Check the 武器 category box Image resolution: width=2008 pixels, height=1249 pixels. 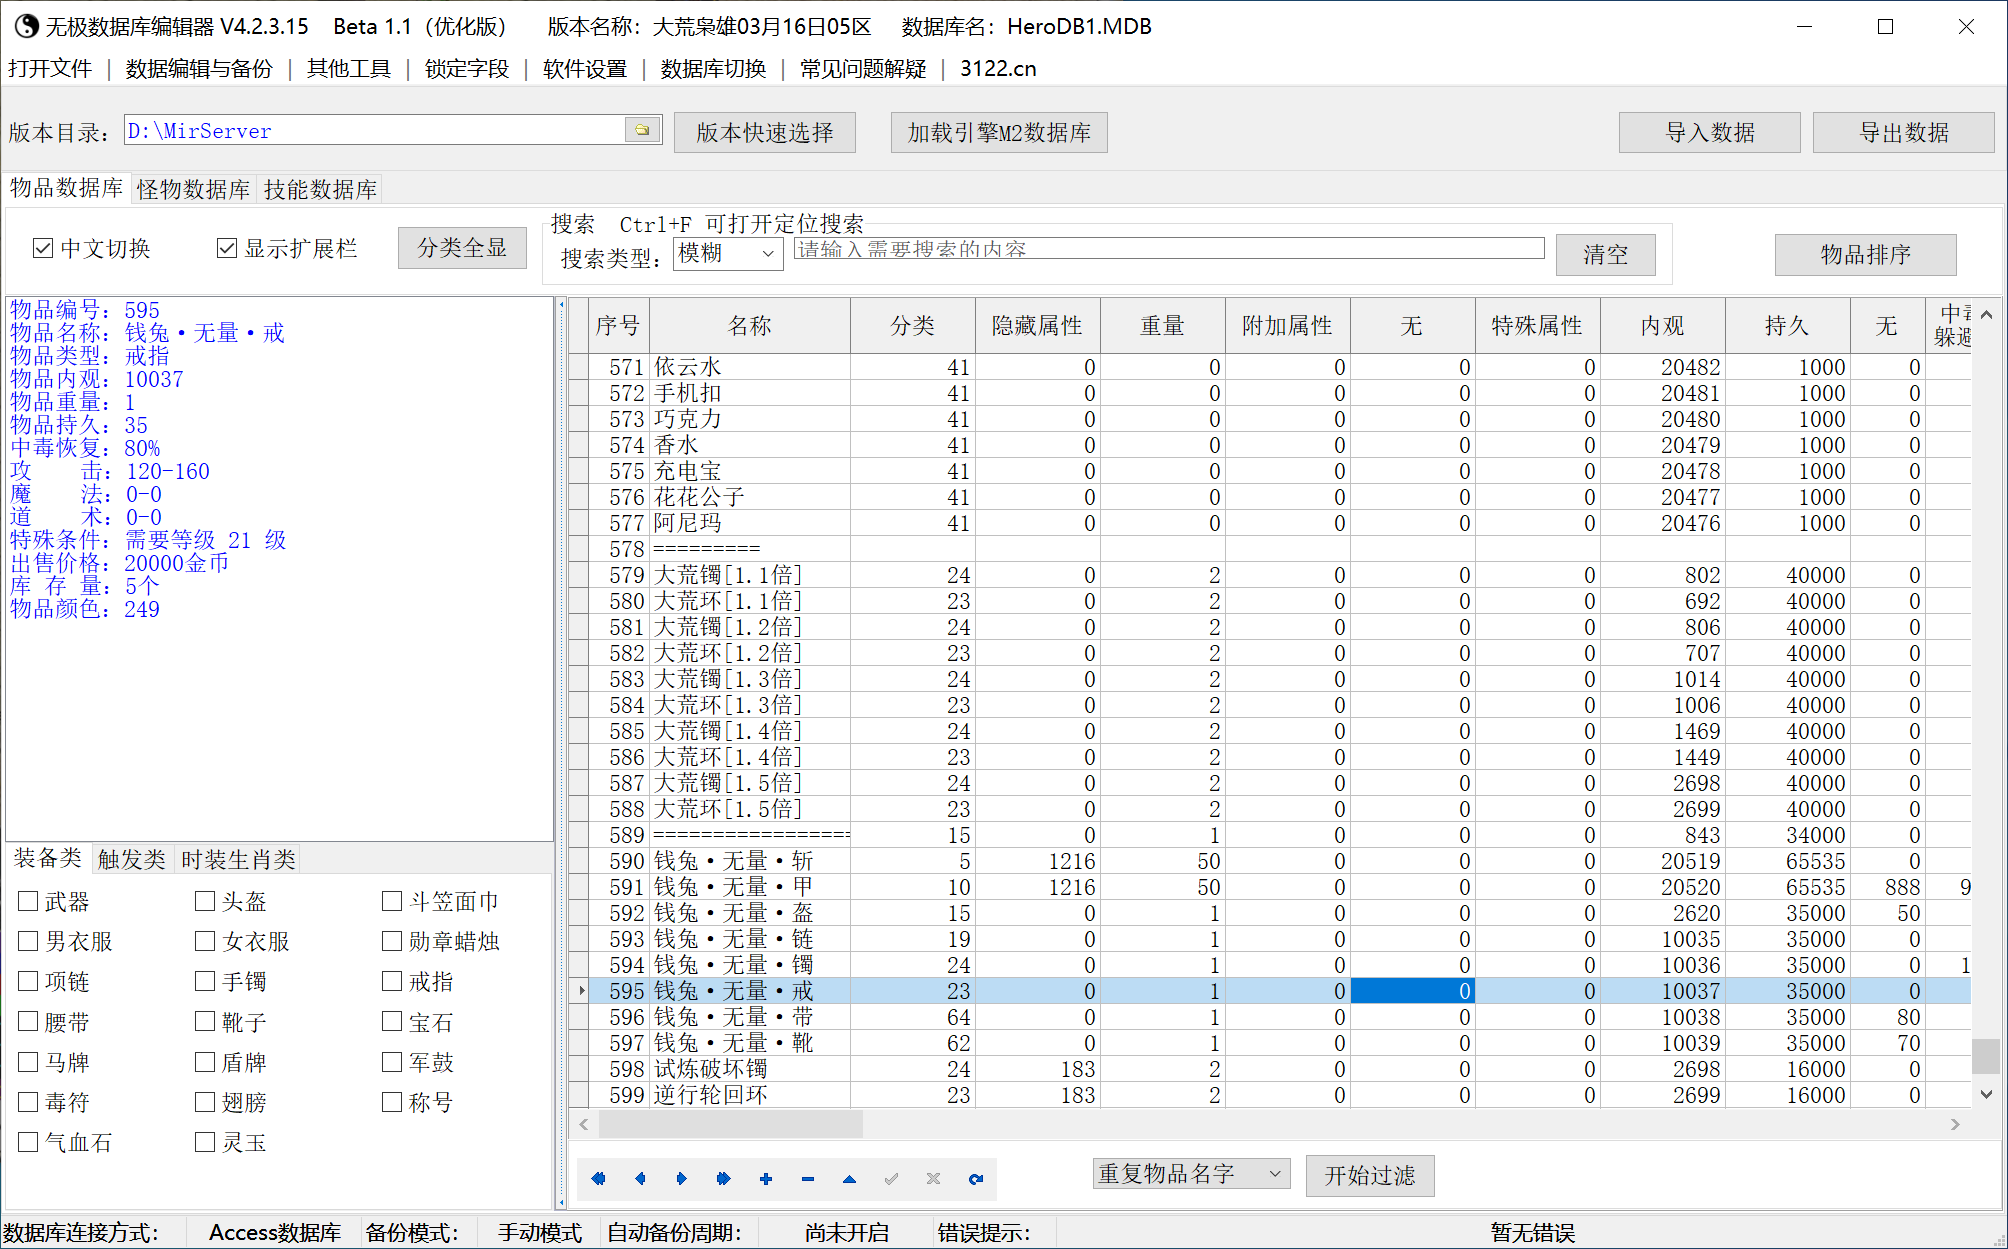[x=28, y=901]
